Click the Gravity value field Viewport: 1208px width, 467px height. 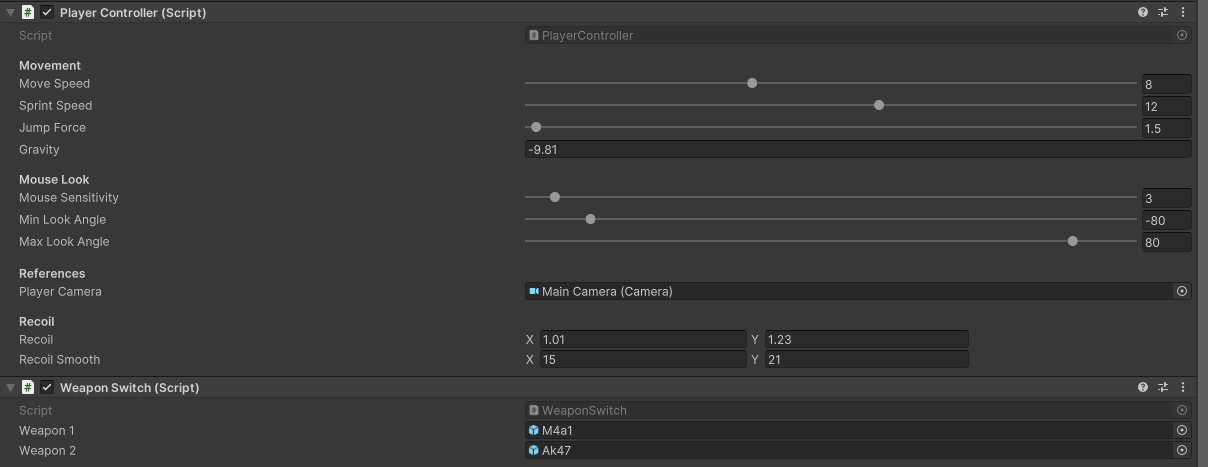pyautogui.click(x=857, y=149)
